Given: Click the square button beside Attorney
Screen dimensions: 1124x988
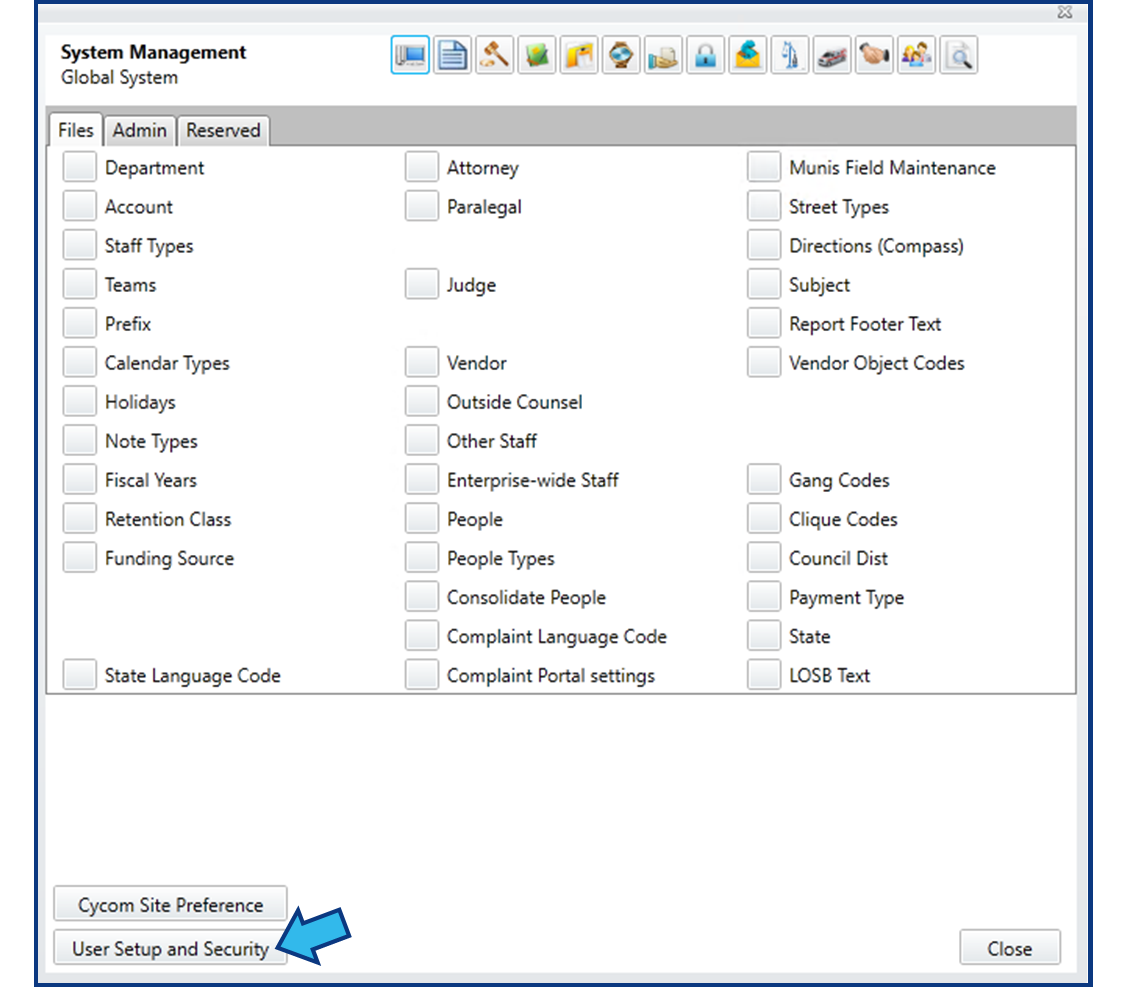Looking at the screenshot, I should [x=422, y=167].
